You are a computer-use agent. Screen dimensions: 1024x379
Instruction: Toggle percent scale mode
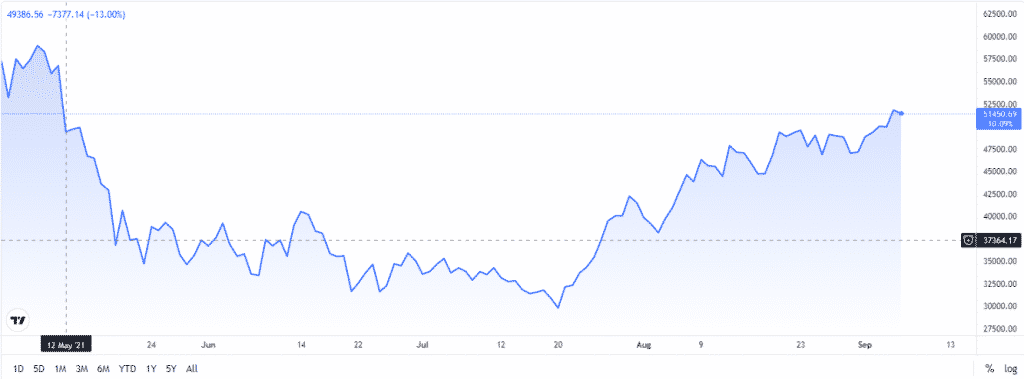[990, 369]
